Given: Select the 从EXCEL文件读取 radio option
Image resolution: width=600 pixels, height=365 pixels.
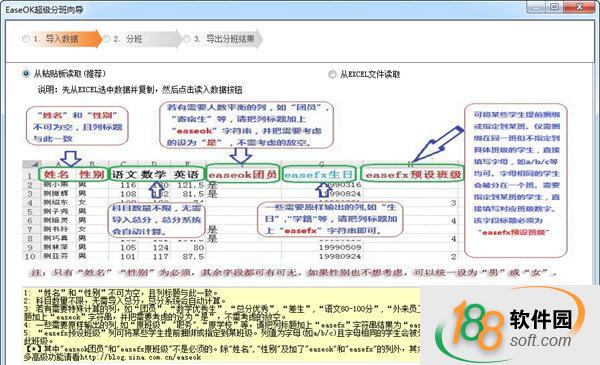Looking at the screenshot, I should click(332, 74).
